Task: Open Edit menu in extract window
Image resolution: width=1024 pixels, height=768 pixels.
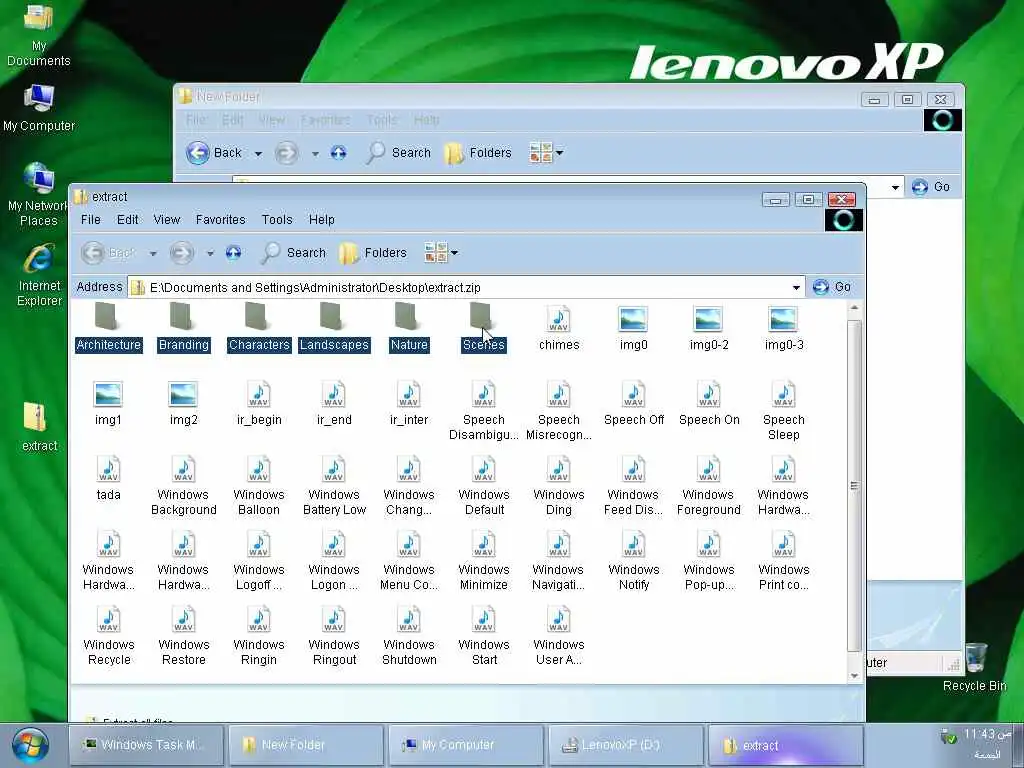Action: tap(127, 219)
